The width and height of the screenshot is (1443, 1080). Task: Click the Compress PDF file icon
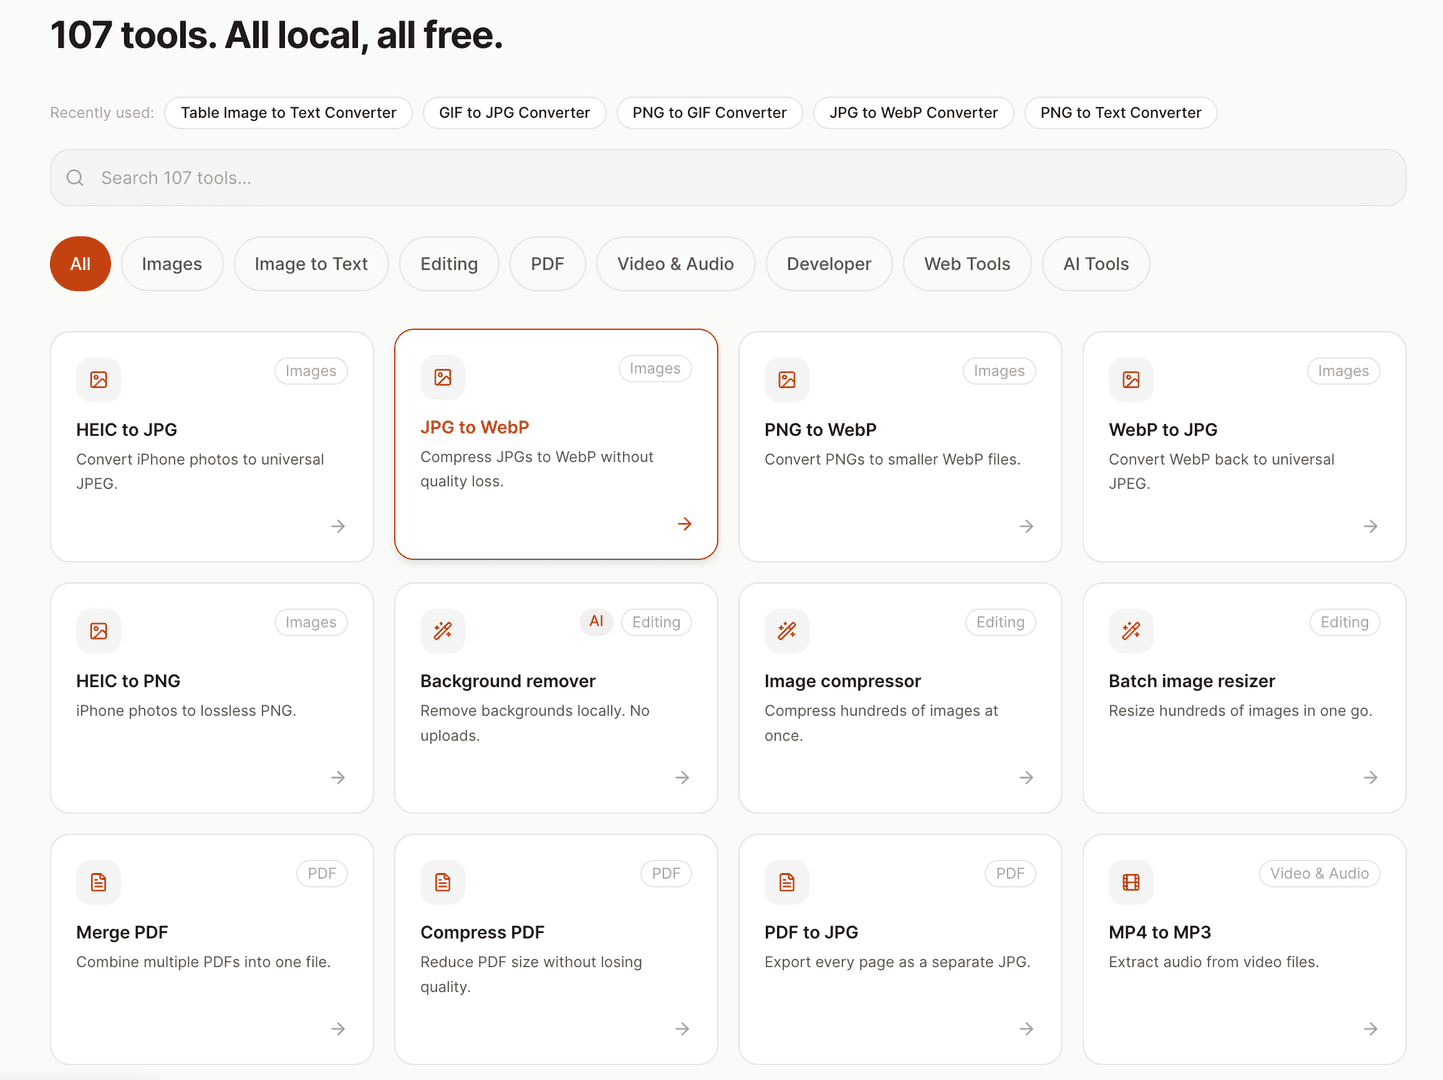click(443, 882)
